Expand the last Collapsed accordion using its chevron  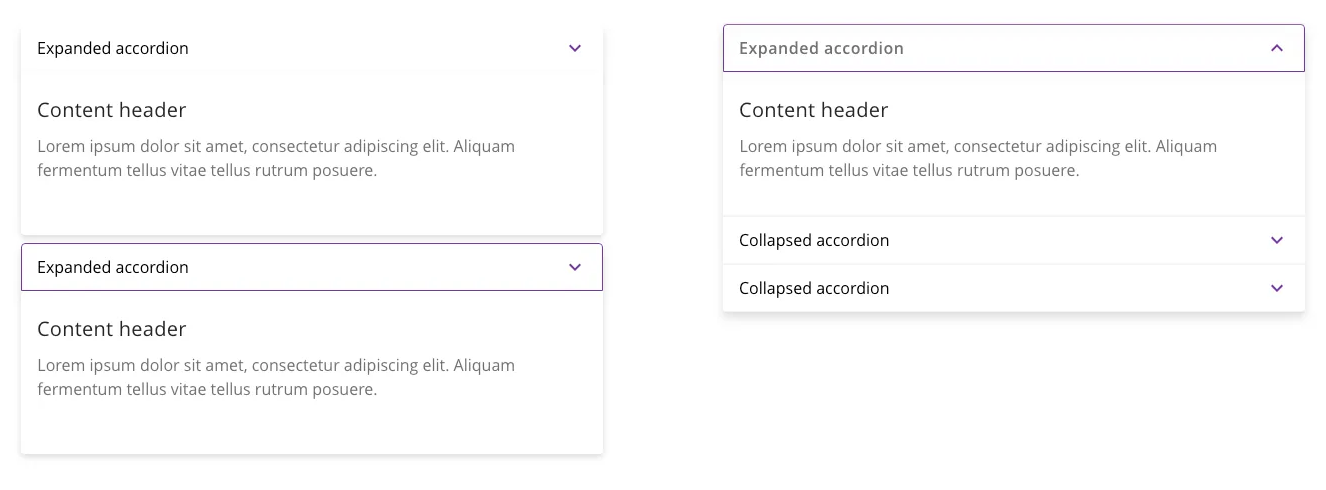[x=1276, y=288]
